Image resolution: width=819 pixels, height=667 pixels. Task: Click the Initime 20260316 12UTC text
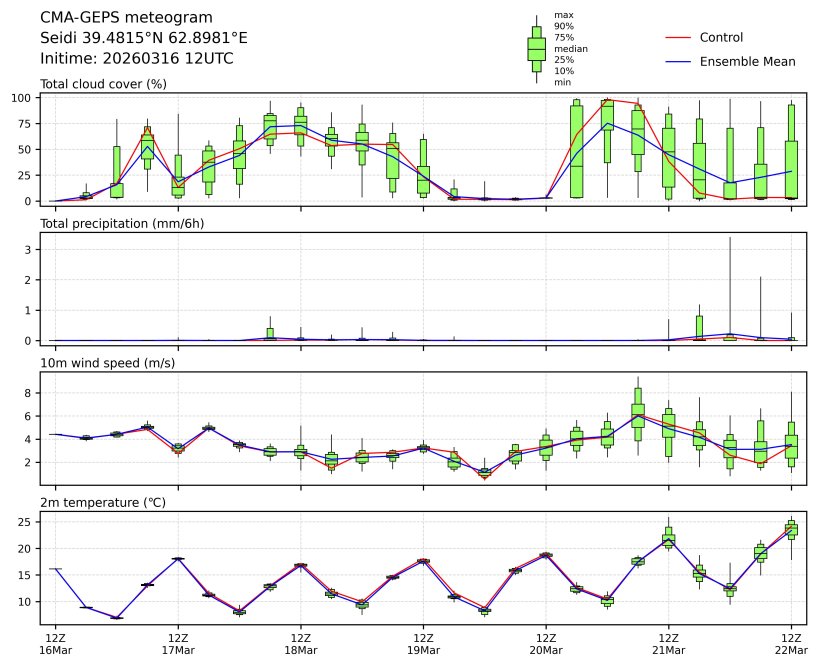[137, 59]
